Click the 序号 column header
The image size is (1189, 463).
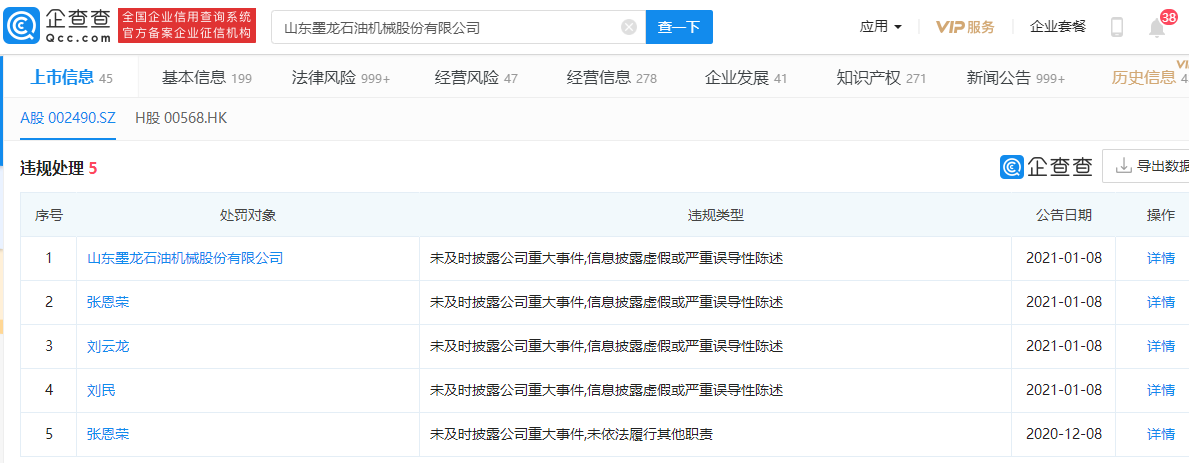pyautogui.click(x=49, y=215)
